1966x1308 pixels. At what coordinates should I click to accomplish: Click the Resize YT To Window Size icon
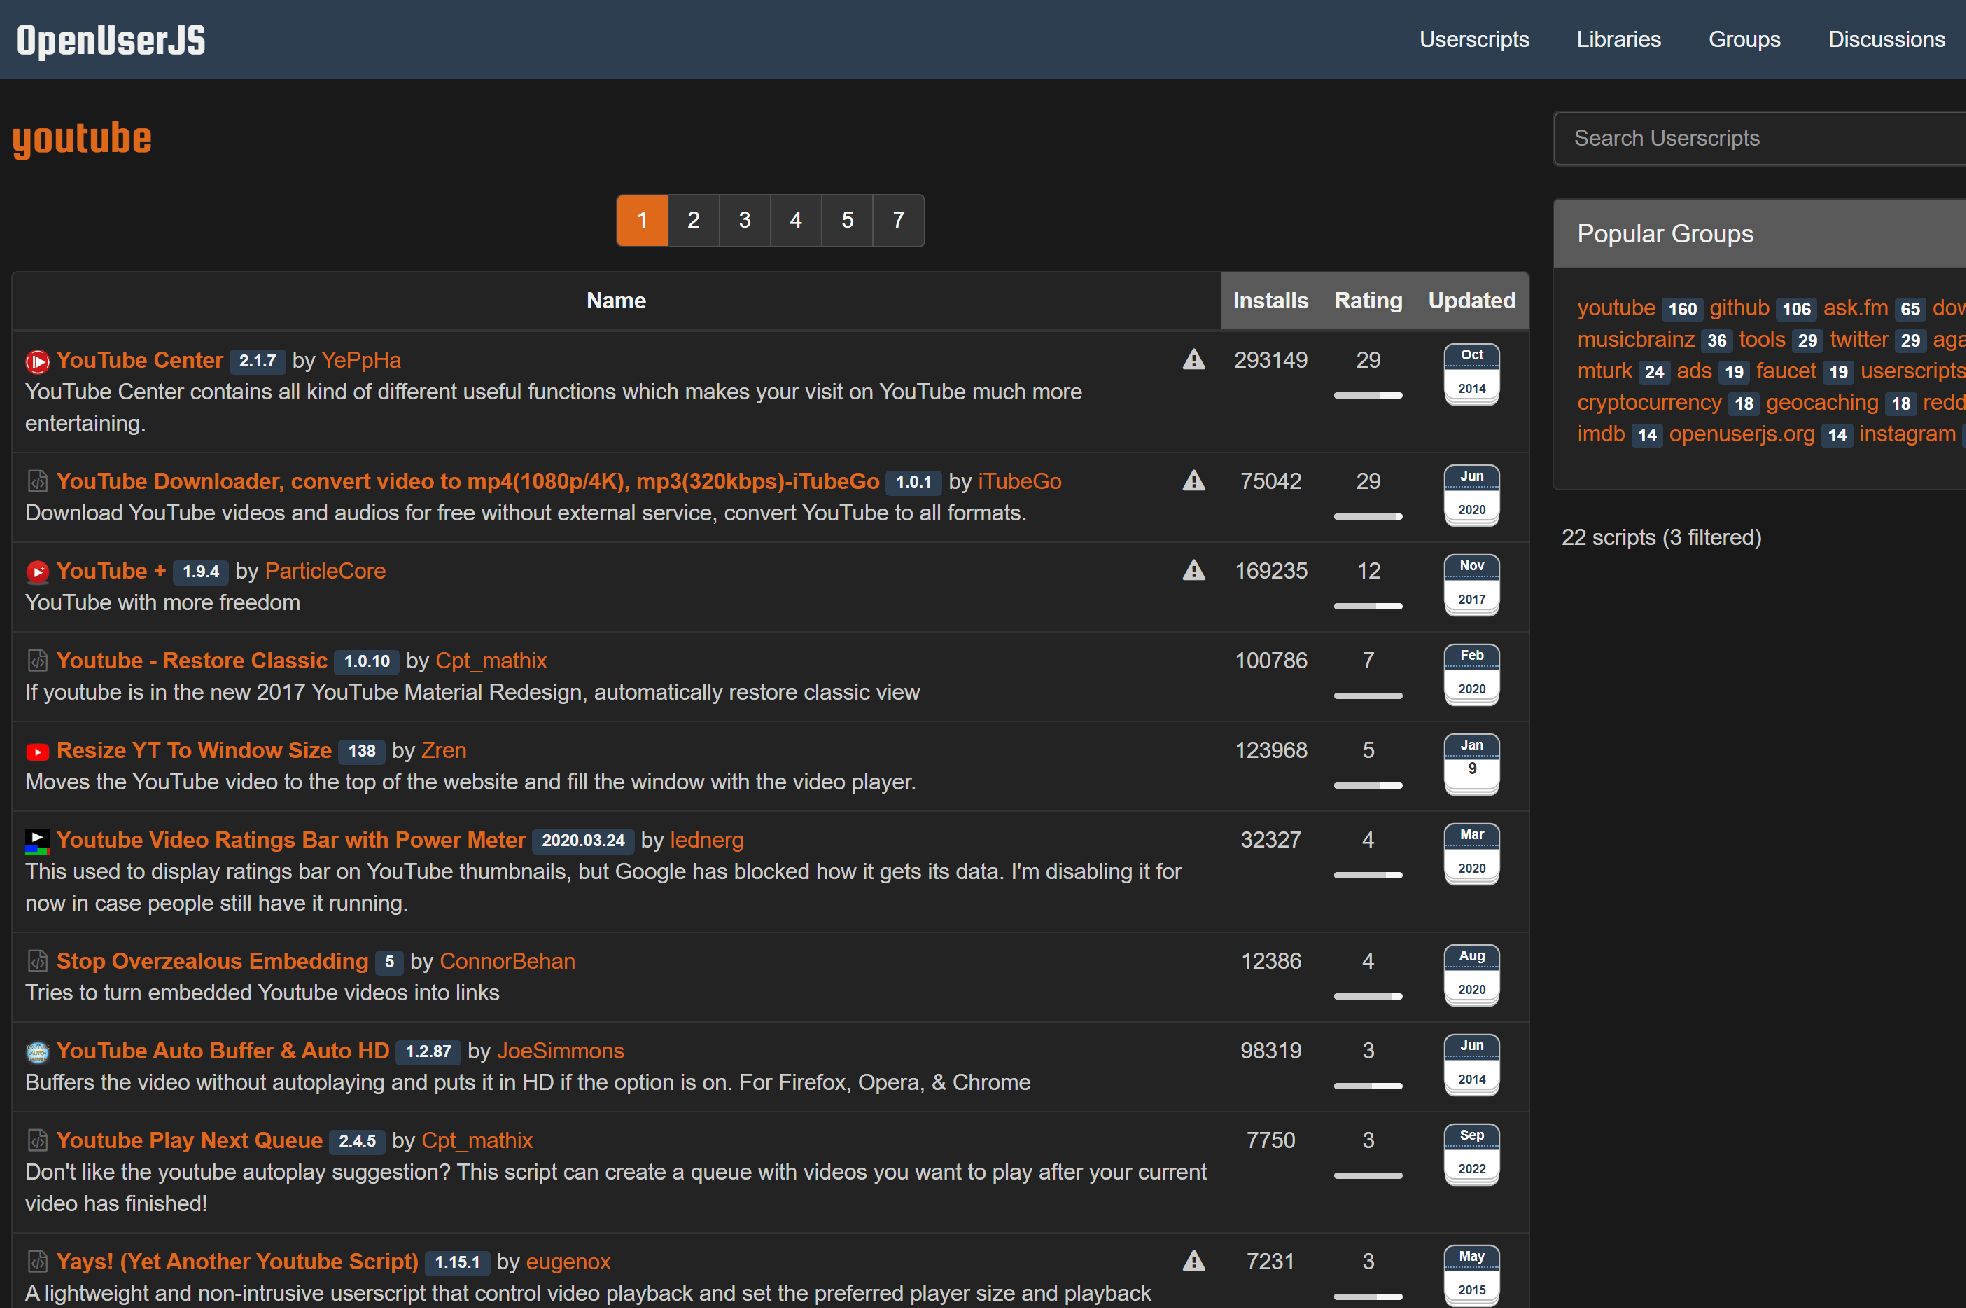point(37,751)
